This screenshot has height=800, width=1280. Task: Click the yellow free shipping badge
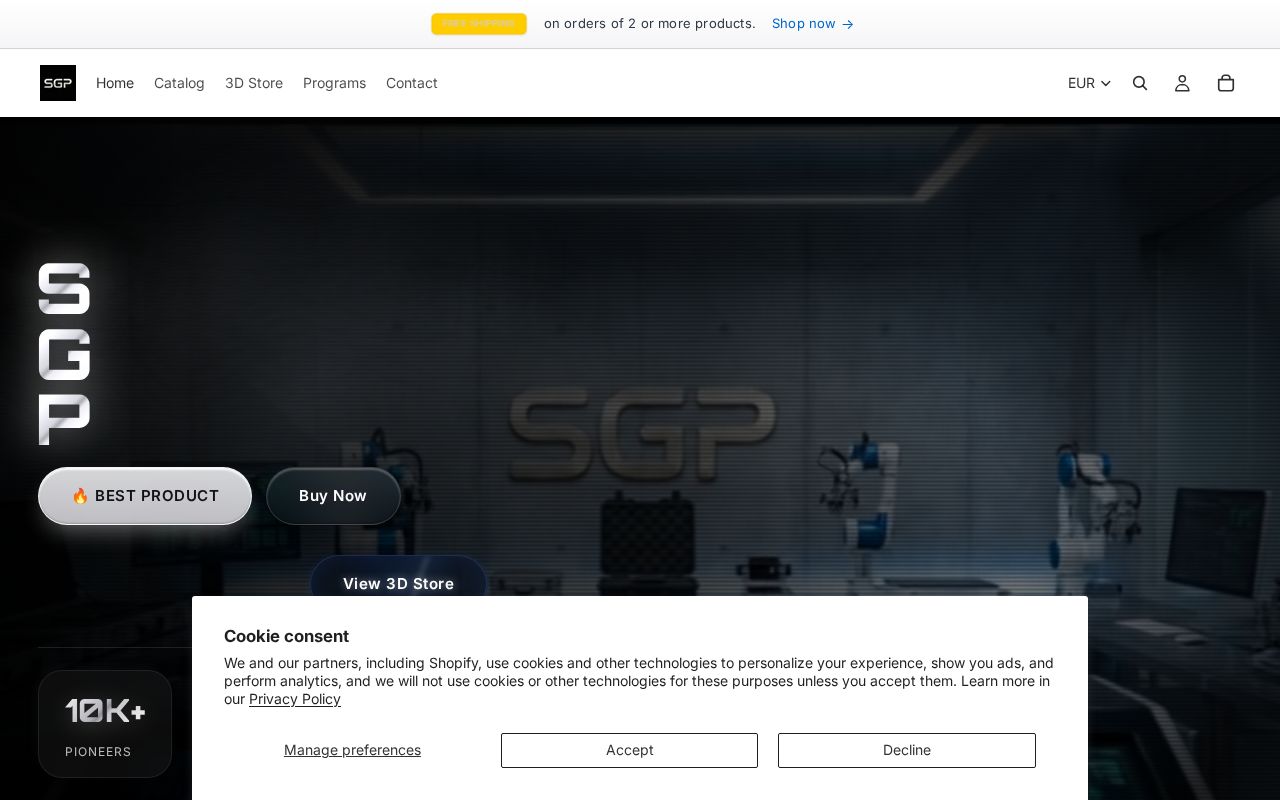(479, 24)
